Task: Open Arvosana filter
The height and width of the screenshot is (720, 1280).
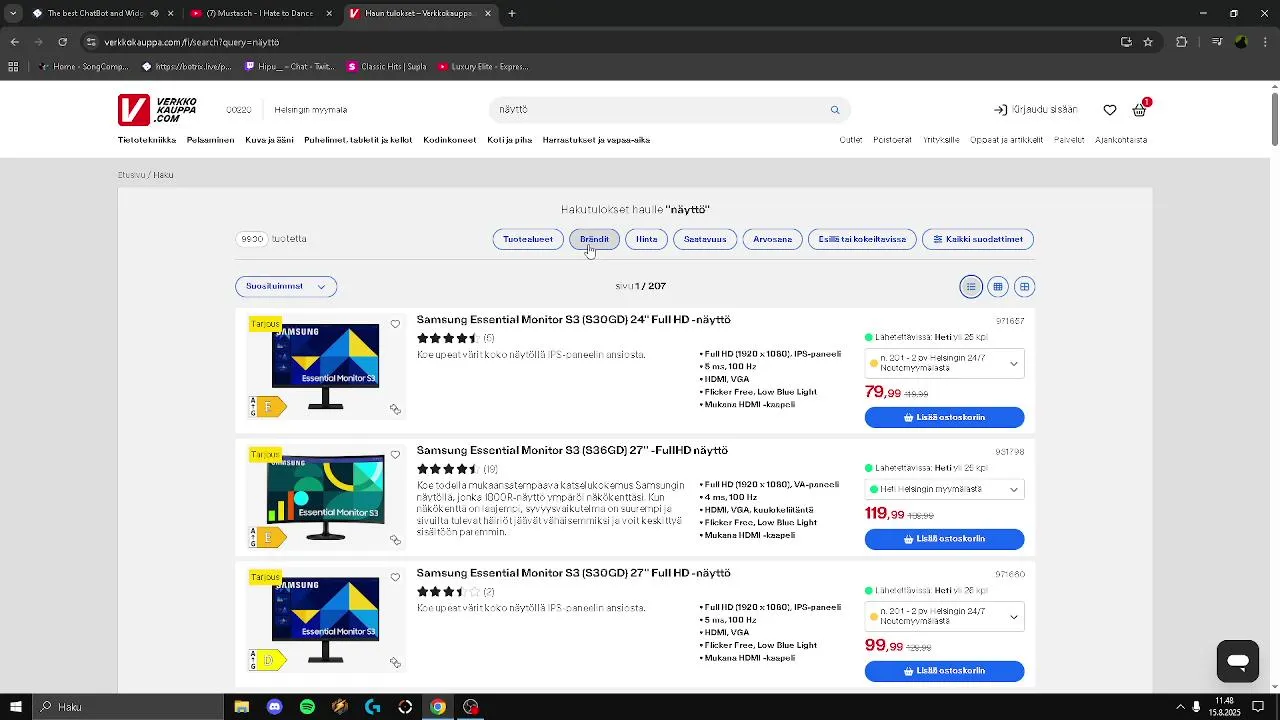Action: point(773,239)
